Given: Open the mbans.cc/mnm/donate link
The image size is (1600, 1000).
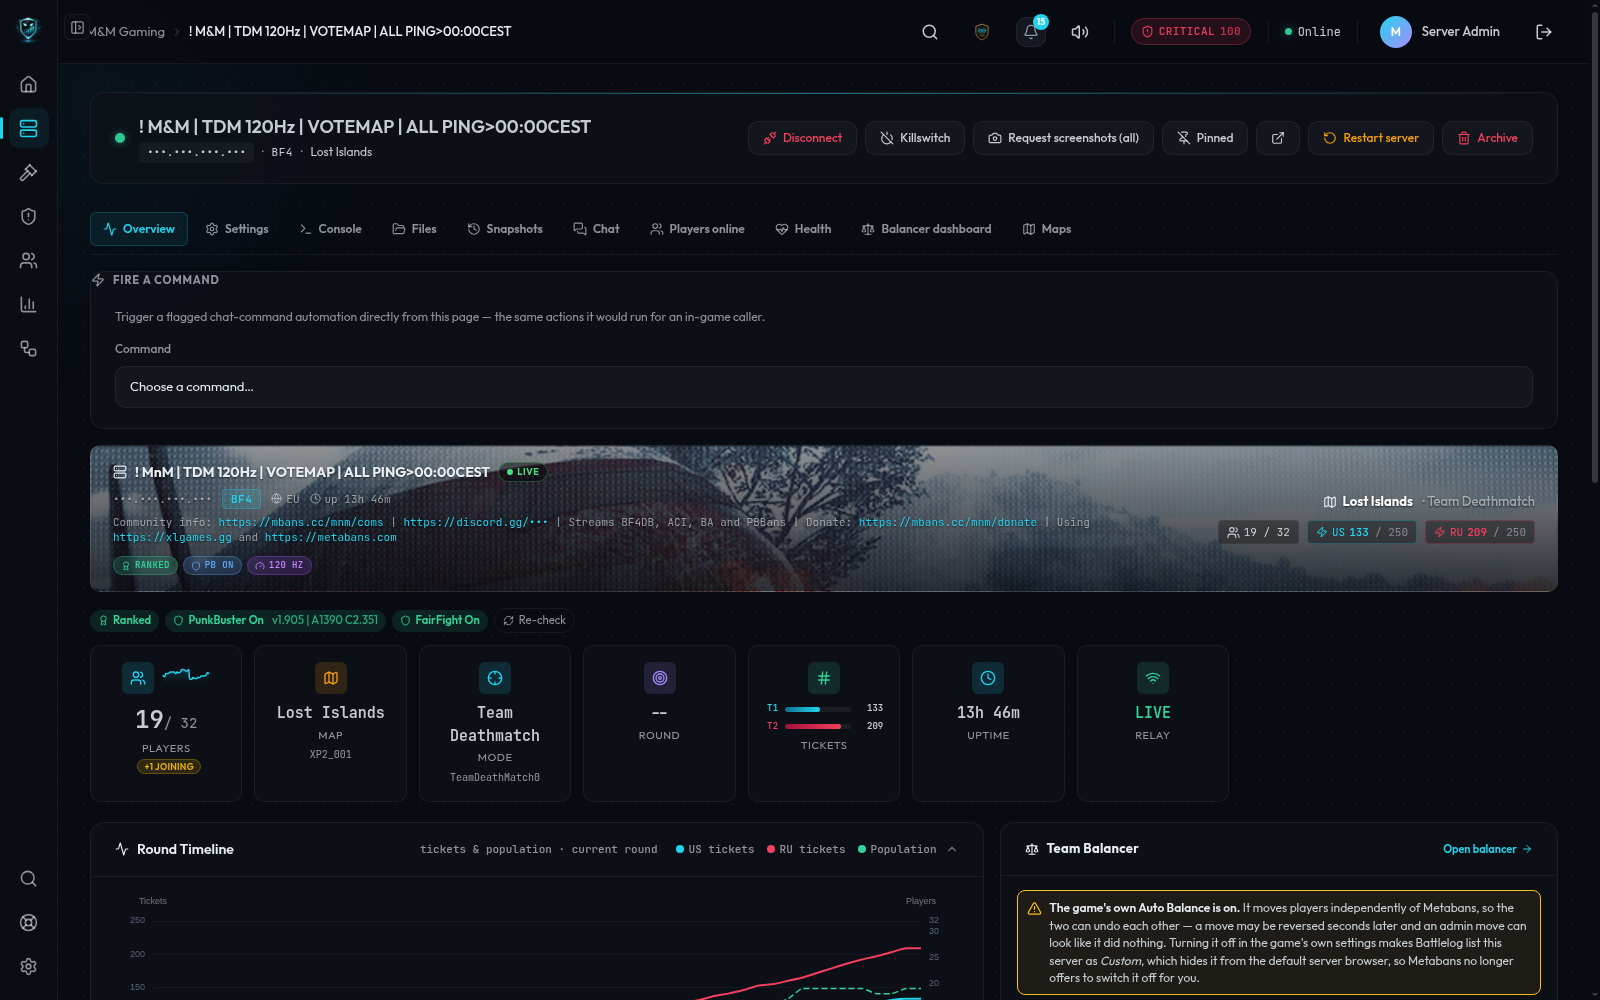Looking at the screenshot, I should click(948, 522).
